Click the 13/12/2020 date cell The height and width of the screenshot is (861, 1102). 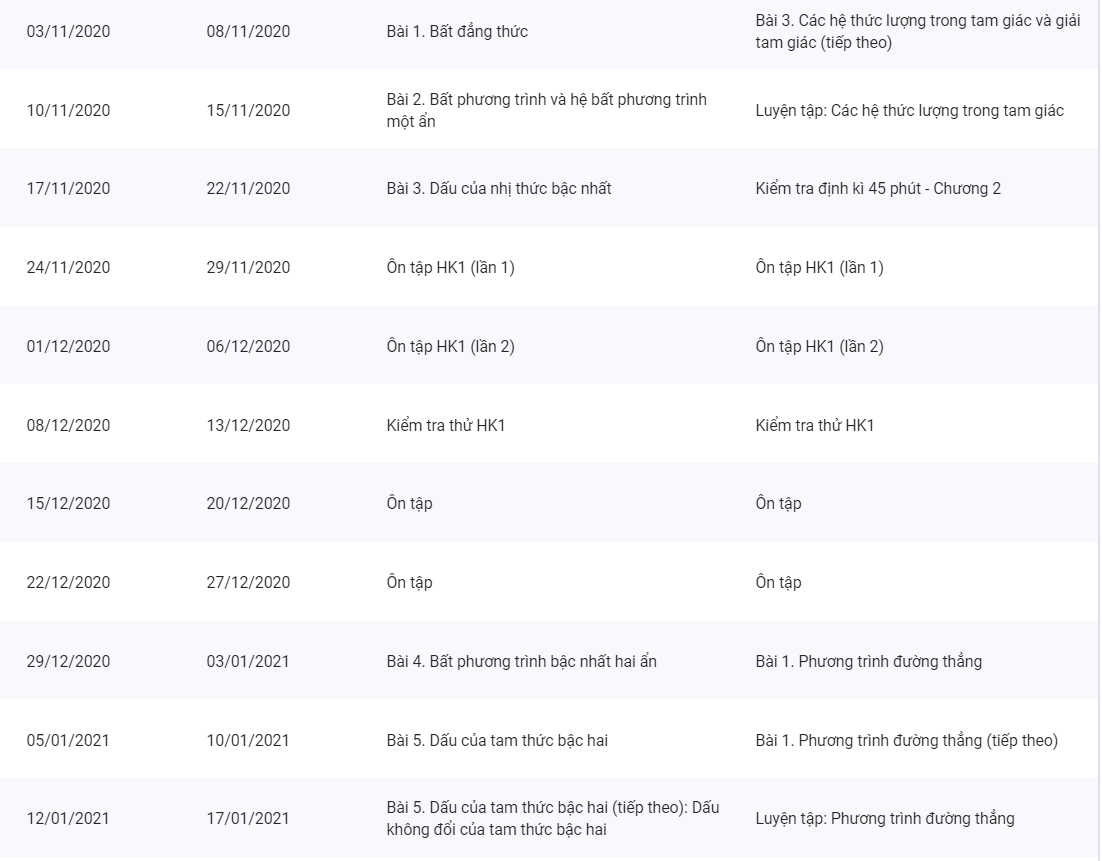point(248,425)
